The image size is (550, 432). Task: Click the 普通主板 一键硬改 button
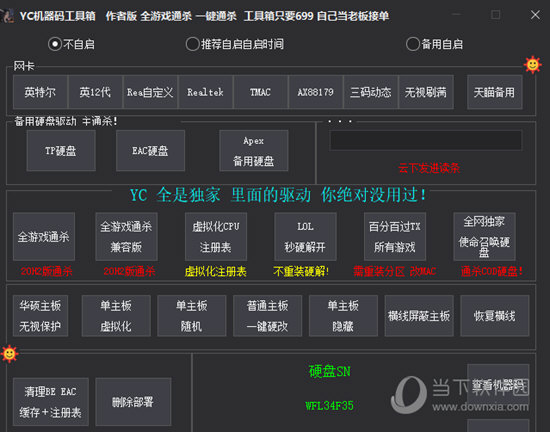tap(267, 316)
